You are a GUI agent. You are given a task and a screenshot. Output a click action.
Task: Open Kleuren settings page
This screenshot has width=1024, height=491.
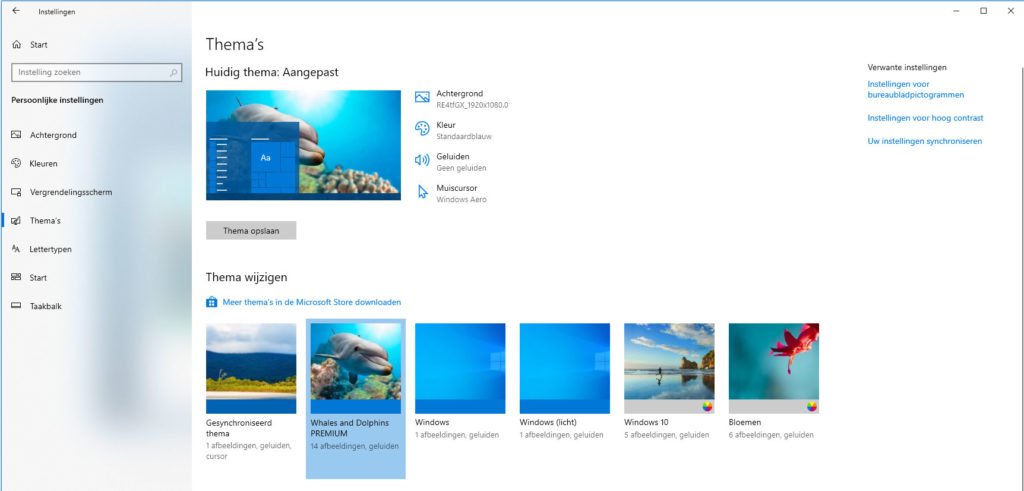click(44, 164)
